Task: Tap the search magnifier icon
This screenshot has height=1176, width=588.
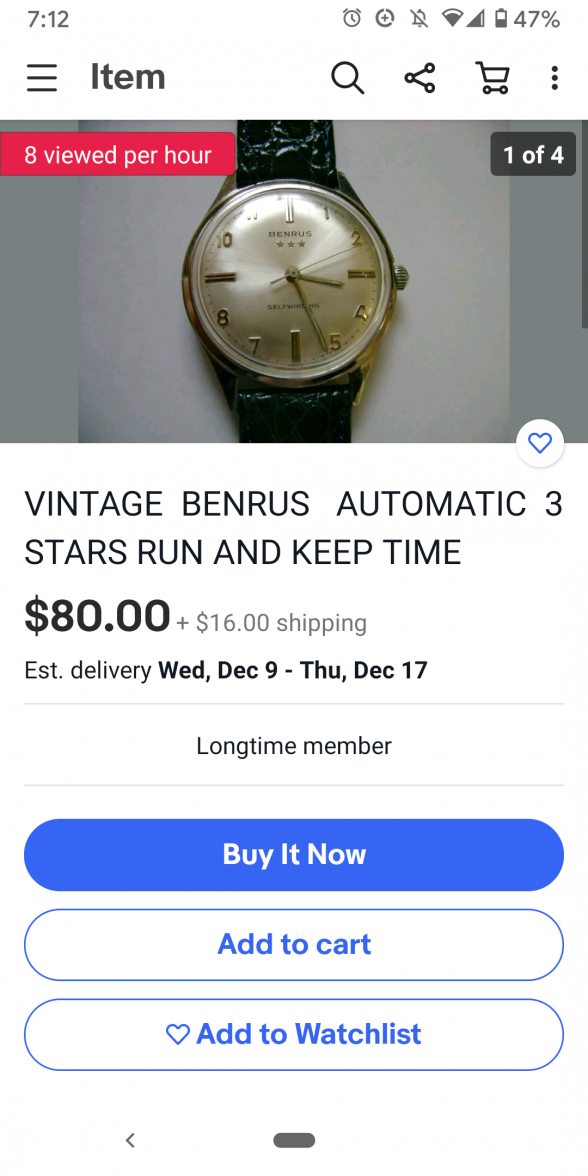Action: click(348, 78)
